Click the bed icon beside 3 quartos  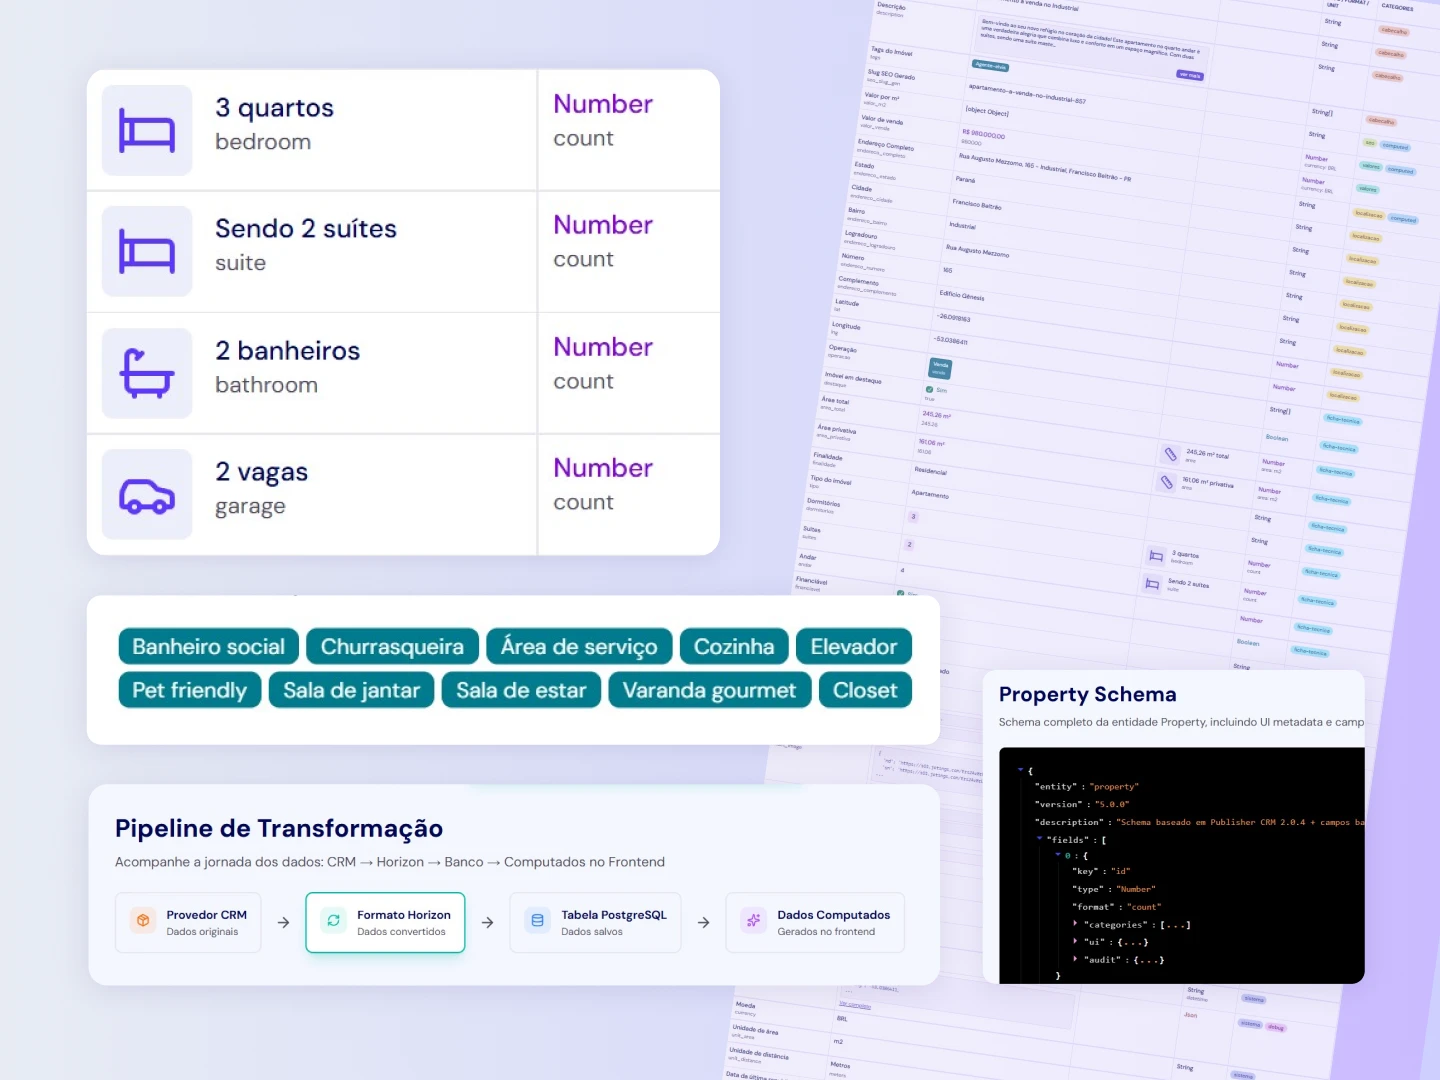pos(147,131)
